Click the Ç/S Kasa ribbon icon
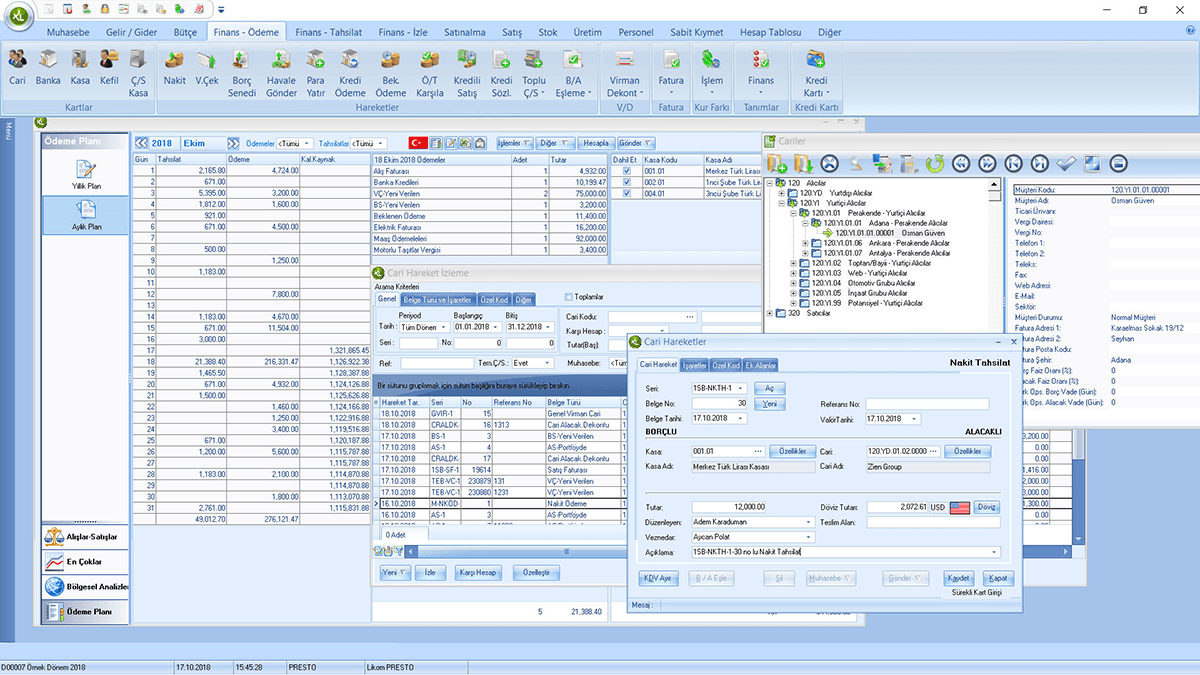The image size is (1200, 675). point(138,73)
